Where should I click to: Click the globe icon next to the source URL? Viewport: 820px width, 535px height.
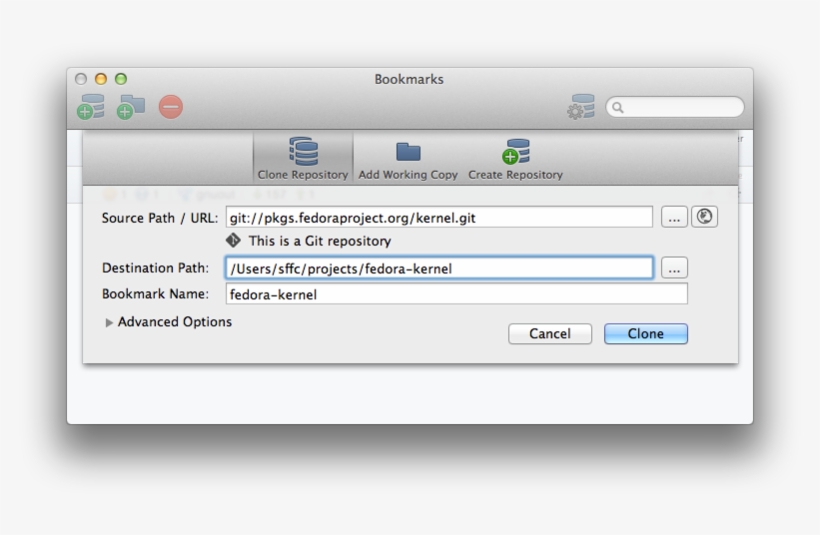point(704,217)
